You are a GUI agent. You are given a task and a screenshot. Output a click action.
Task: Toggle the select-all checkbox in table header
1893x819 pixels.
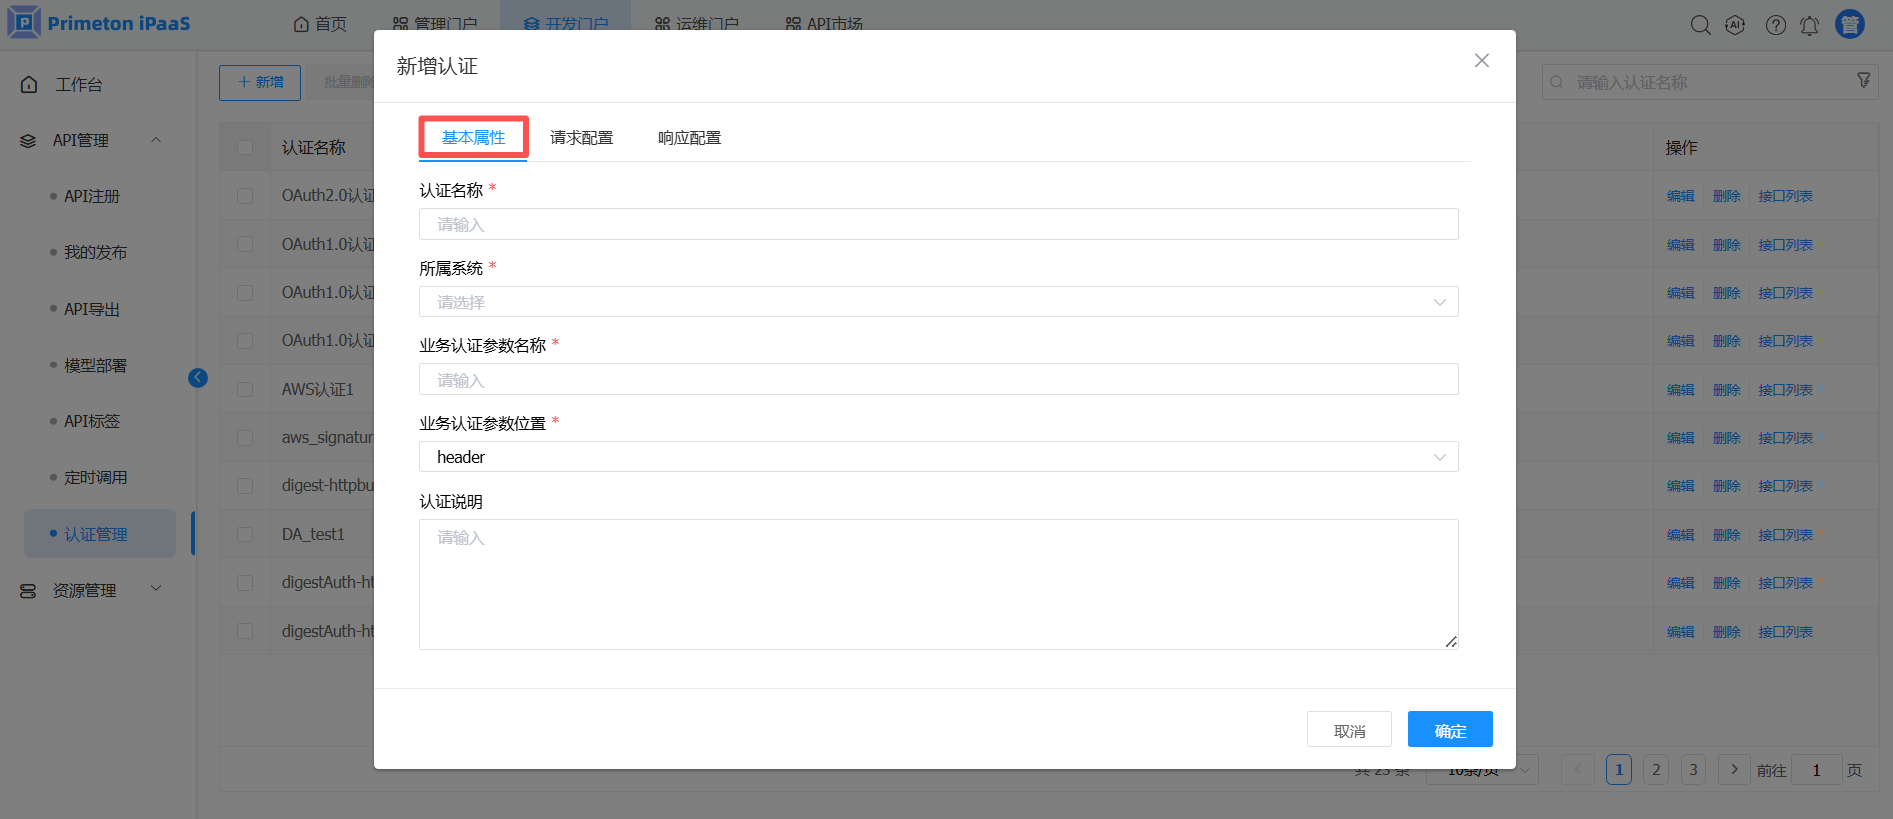coord(245,147)
